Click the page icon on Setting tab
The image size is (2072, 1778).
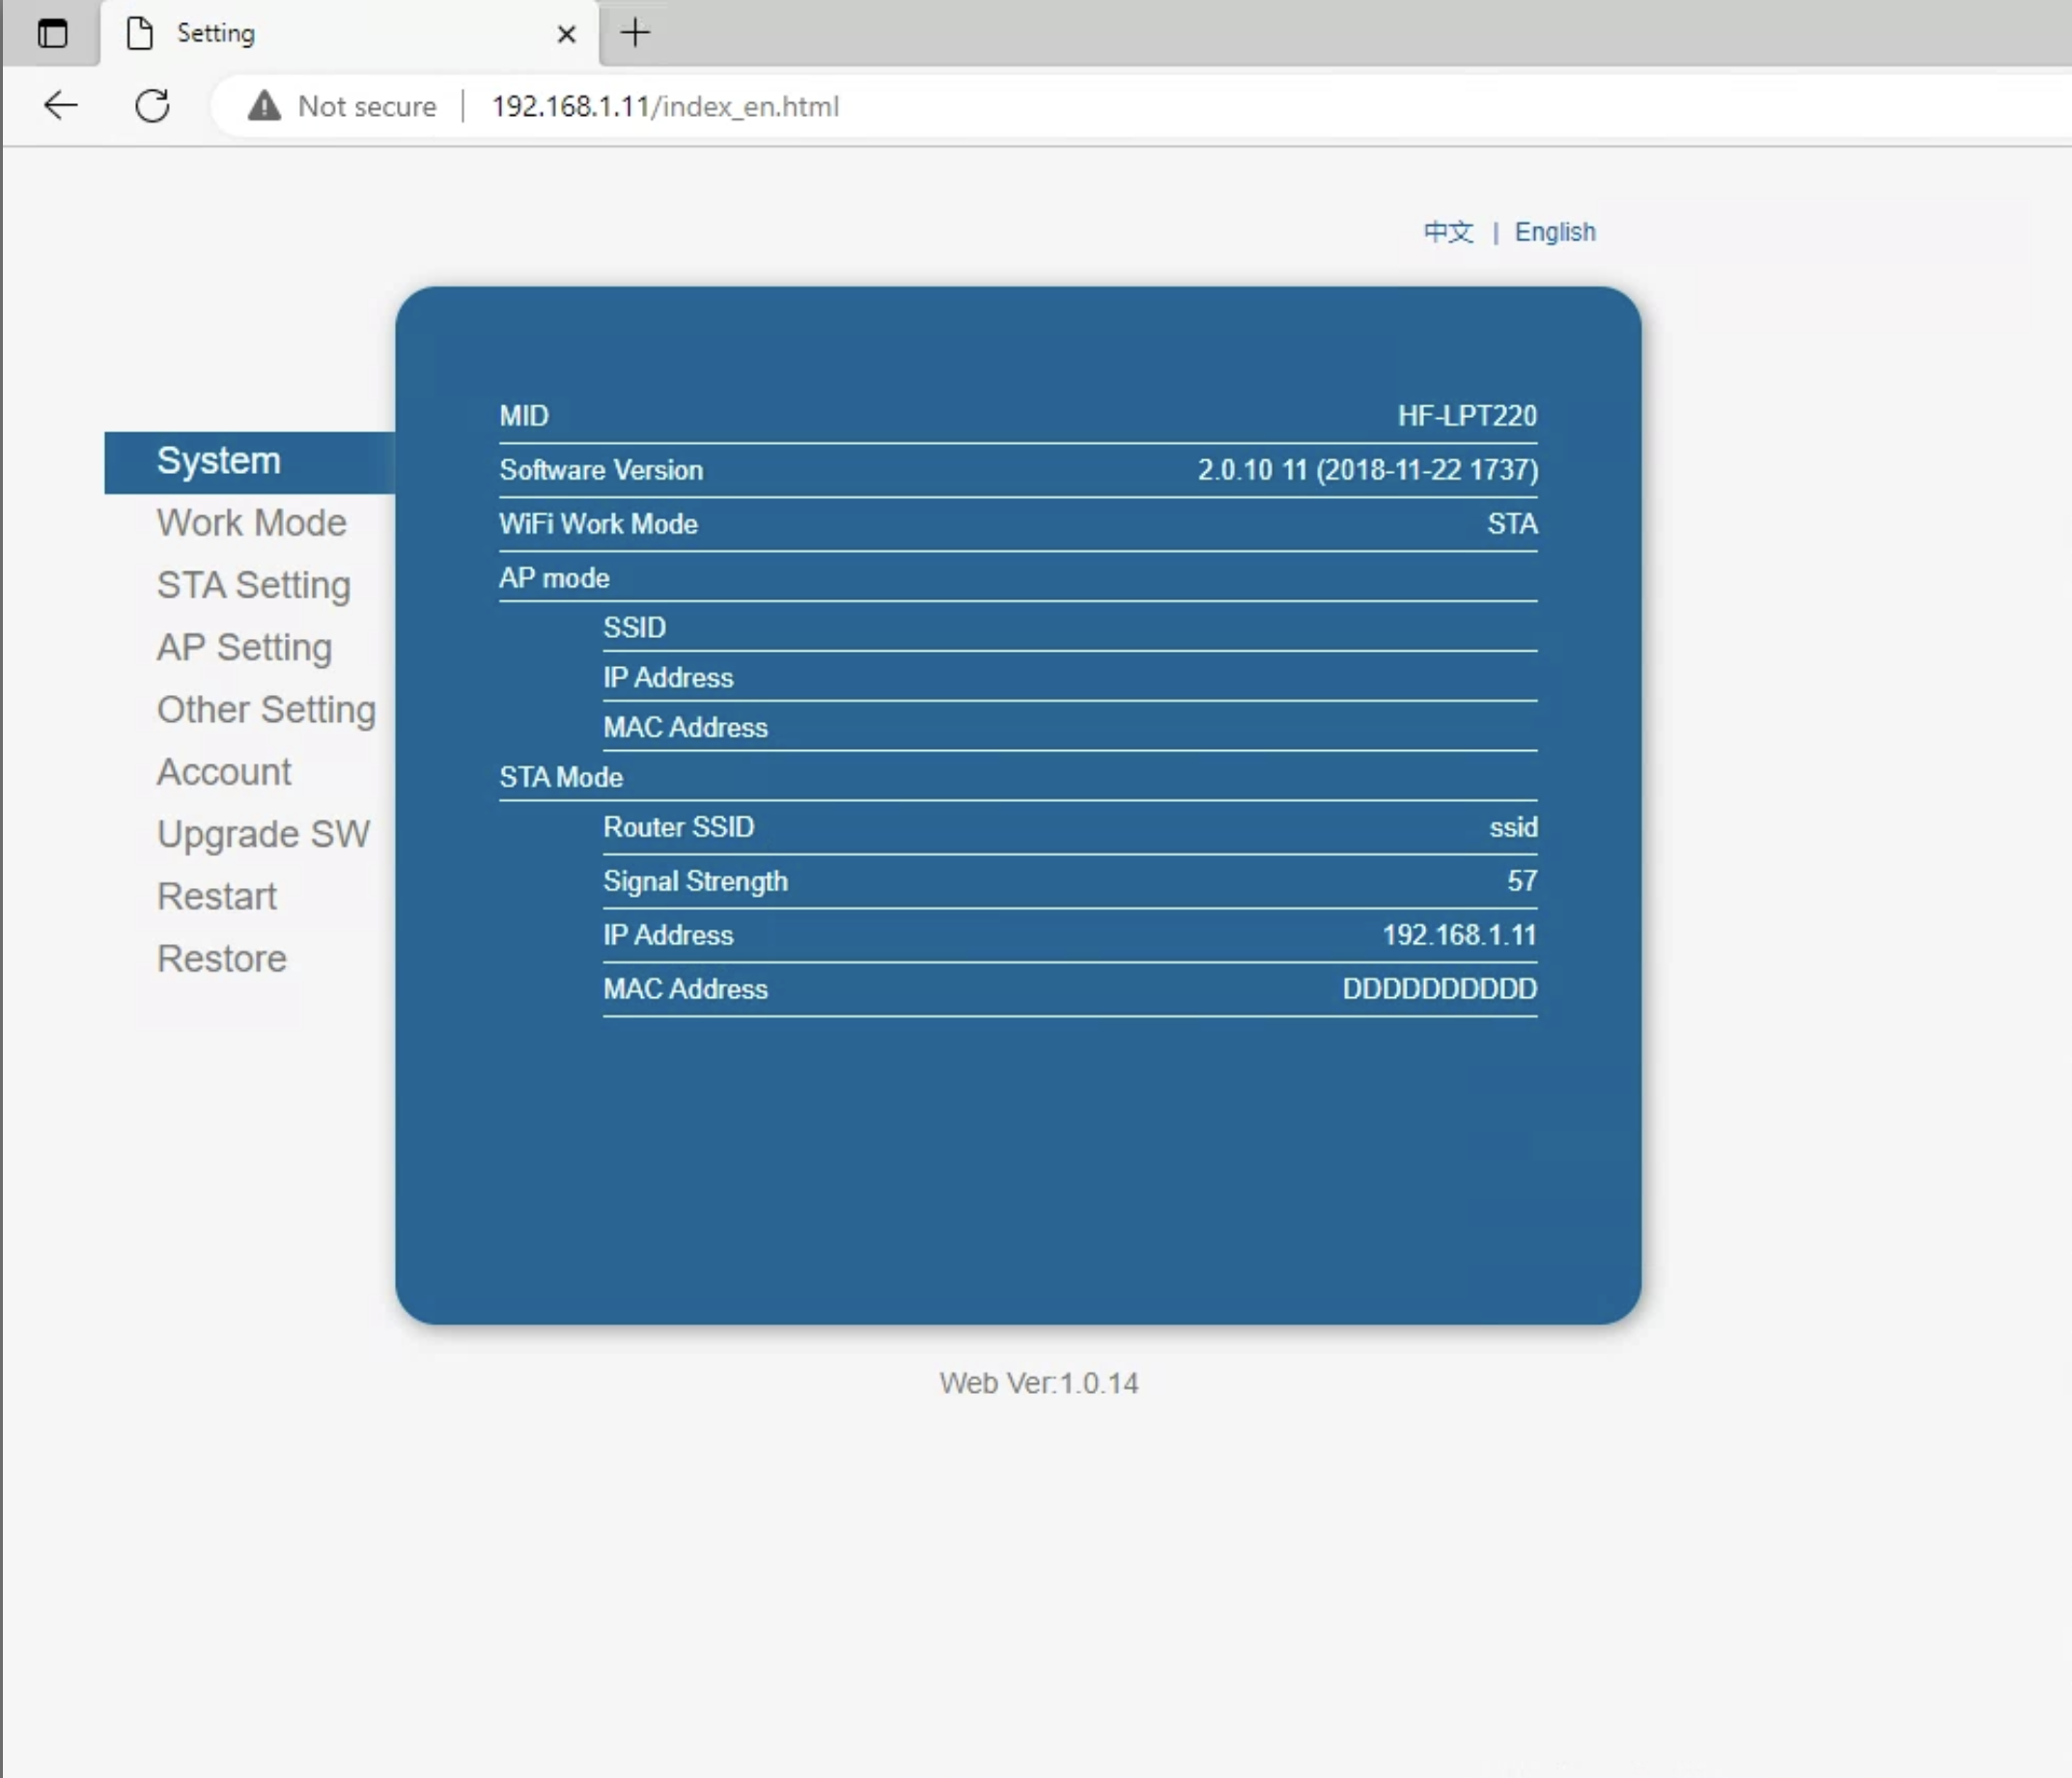click(x=140, y=33)
